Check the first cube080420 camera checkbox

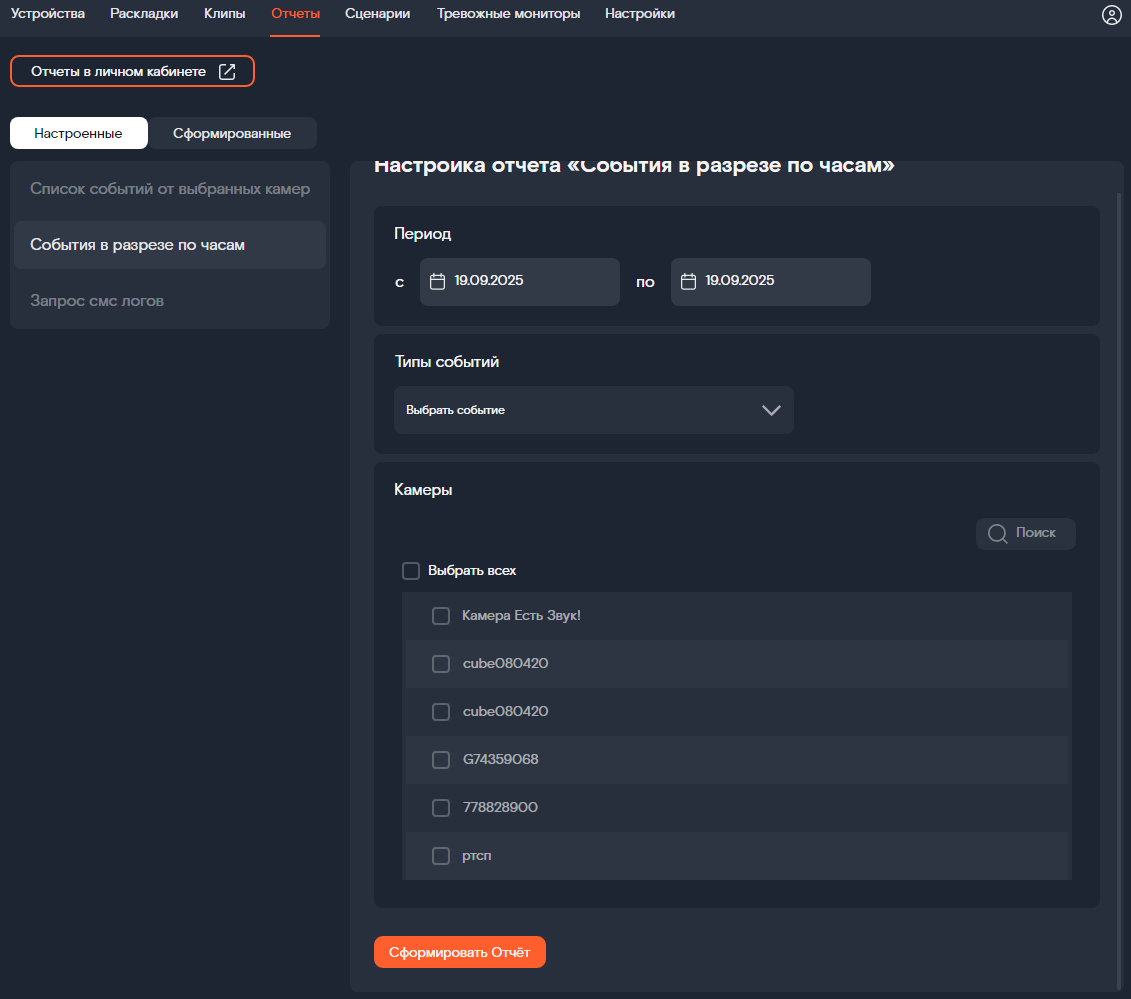point(441,664)
